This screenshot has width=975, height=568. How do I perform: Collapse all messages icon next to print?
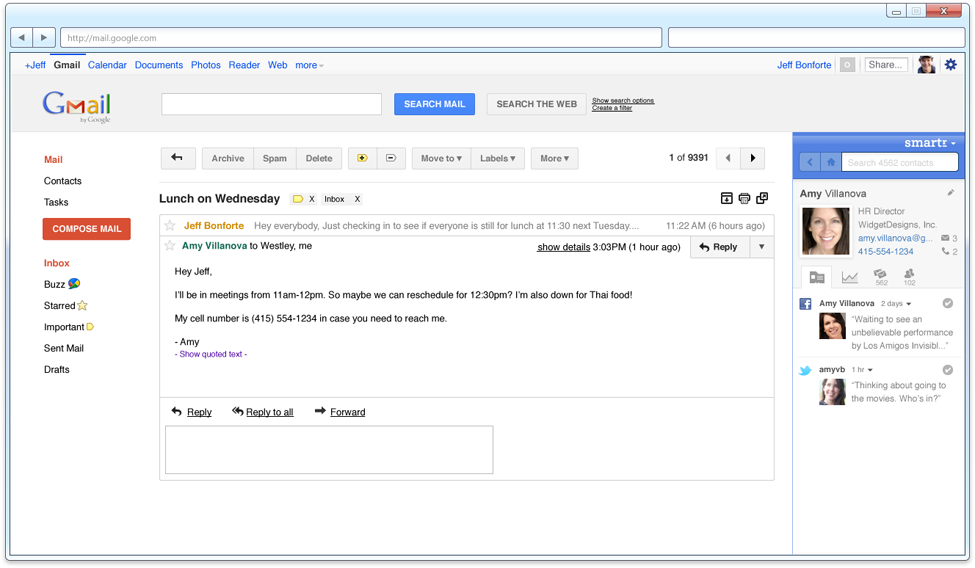point(726,198)
